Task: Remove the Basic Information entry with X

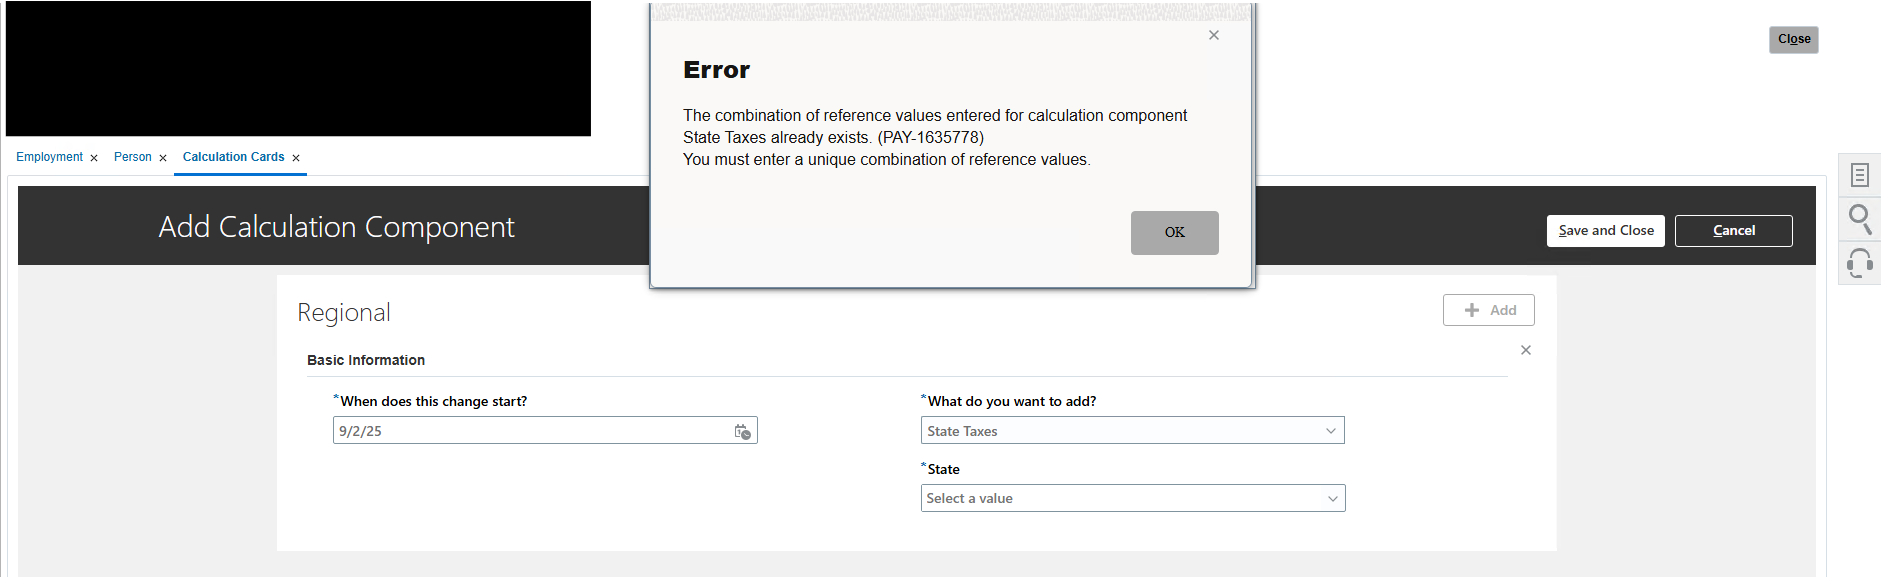Action: coord(1525,350)
